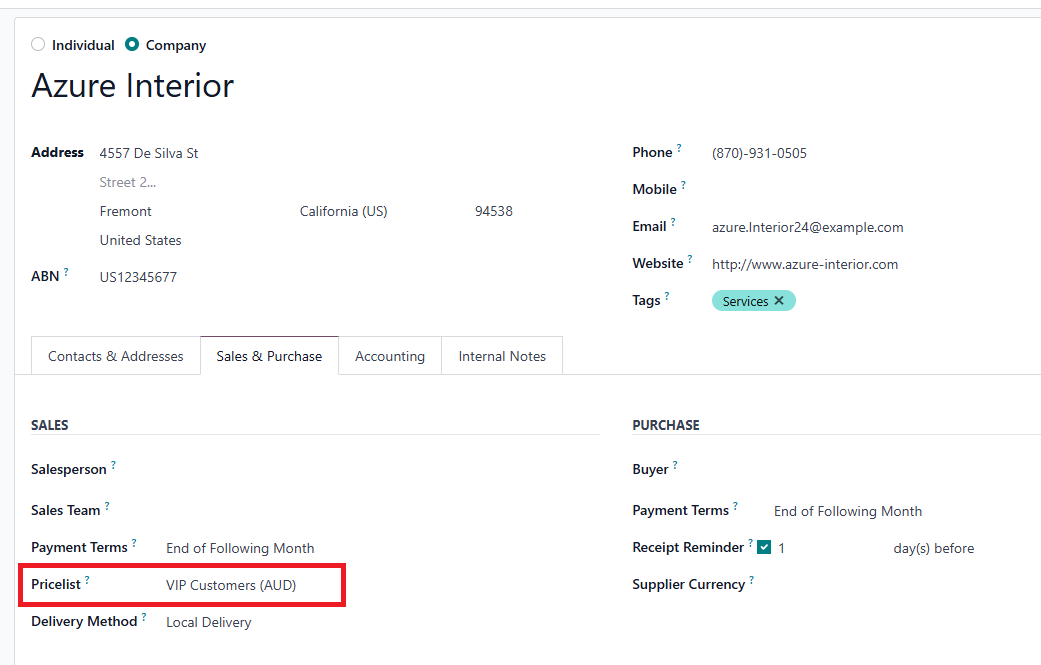Image resolution: width=1041 pixels, height=665 pixels.
Task: Go to the Internal Notes tab
Action: pyautogui.click(x=502, y=356)
